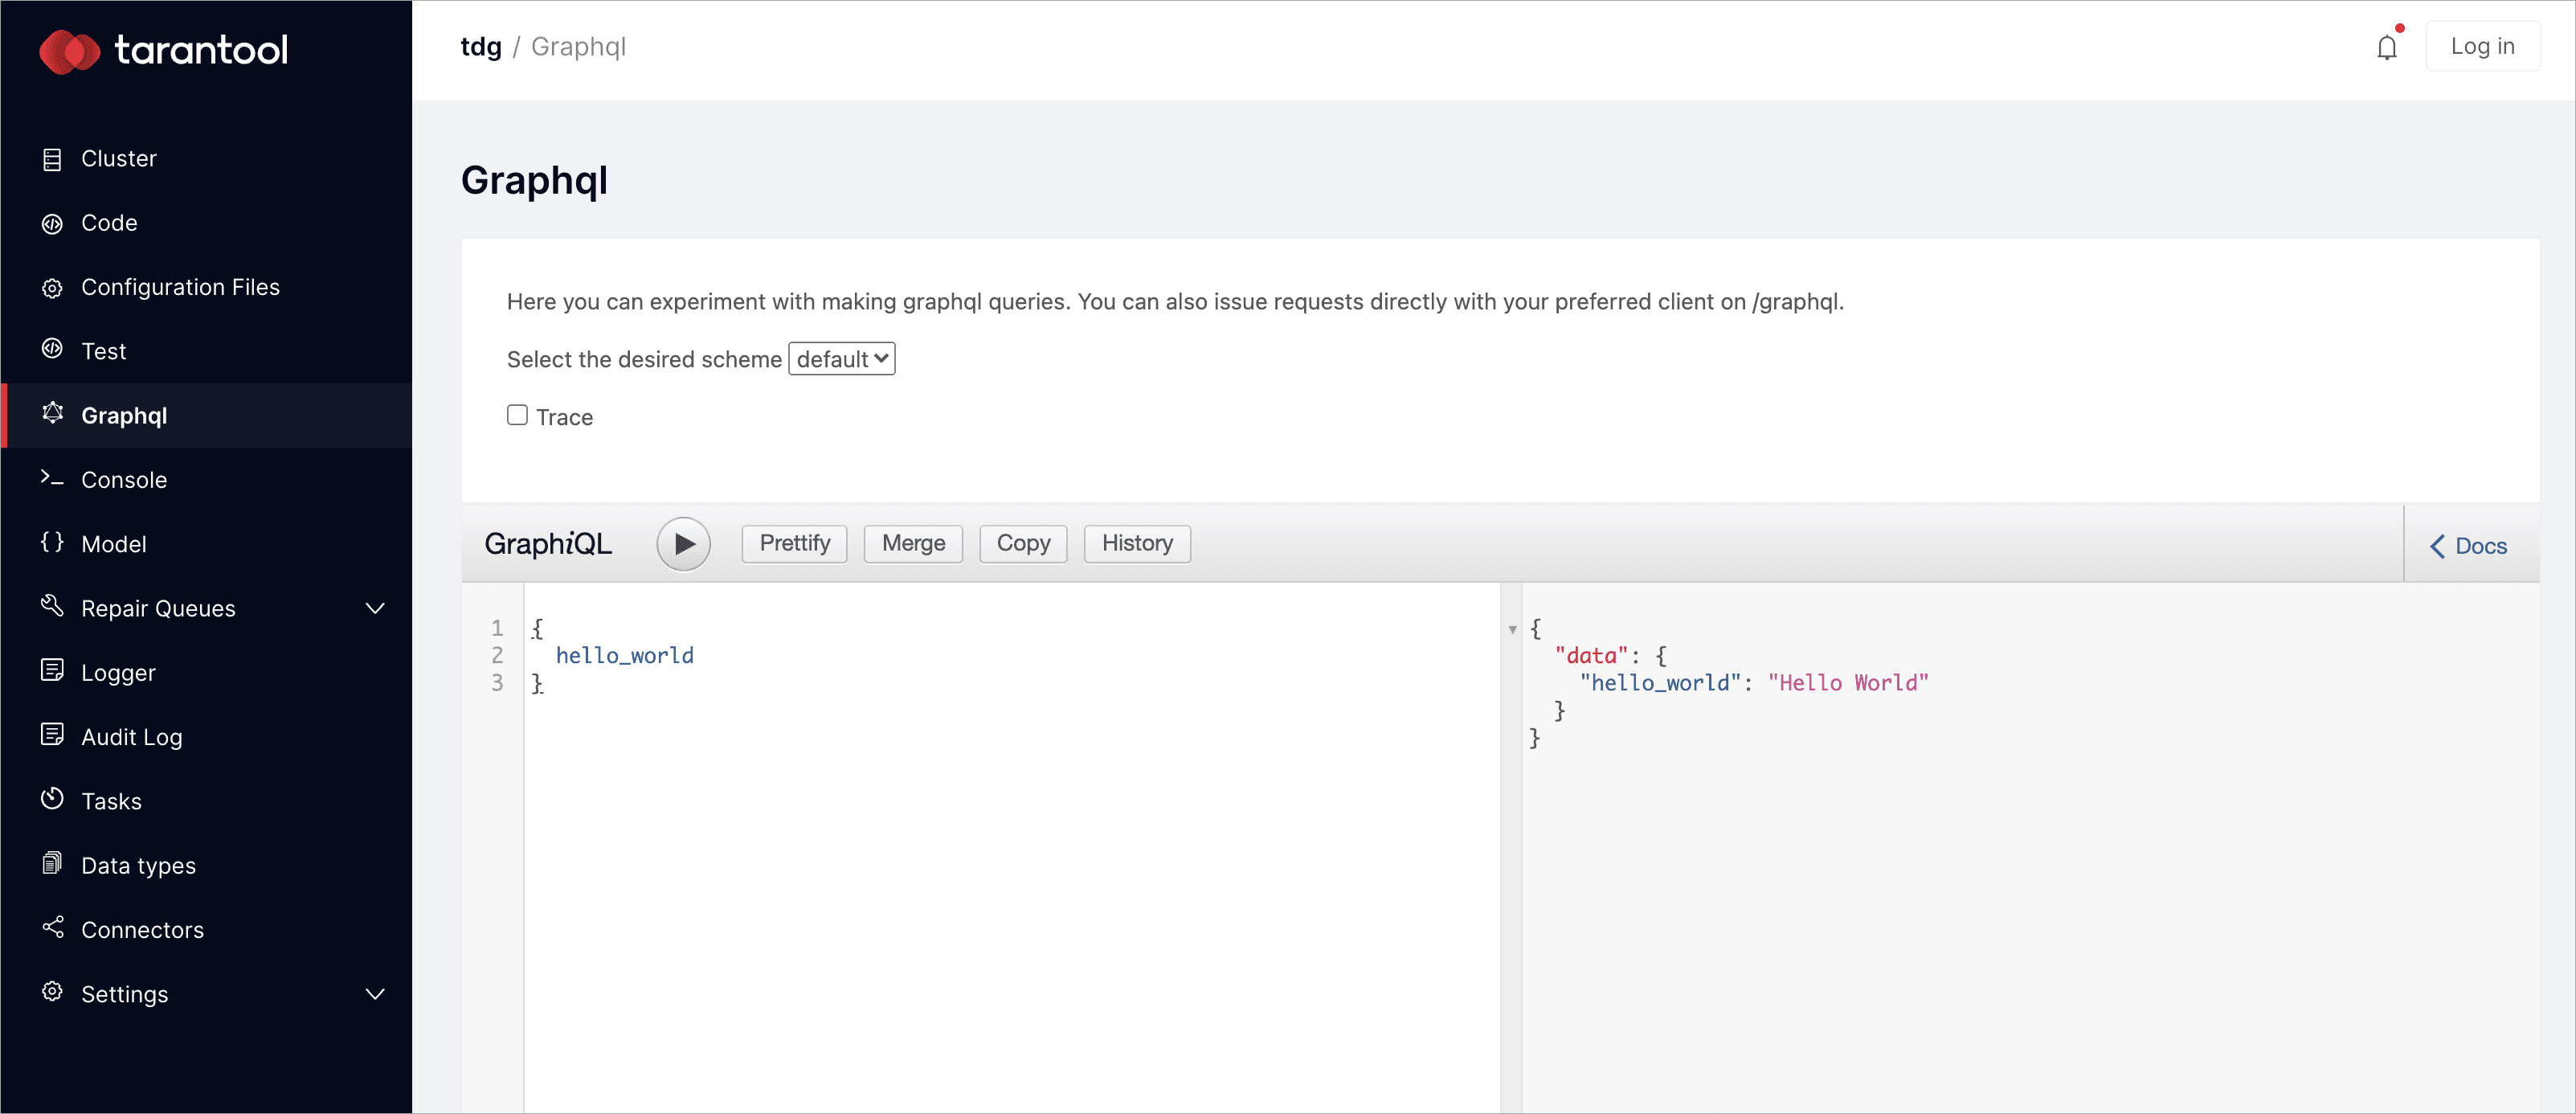Open the scheme dropdown set to default
The image size is (2576, 1114).
tap(842, 359)
